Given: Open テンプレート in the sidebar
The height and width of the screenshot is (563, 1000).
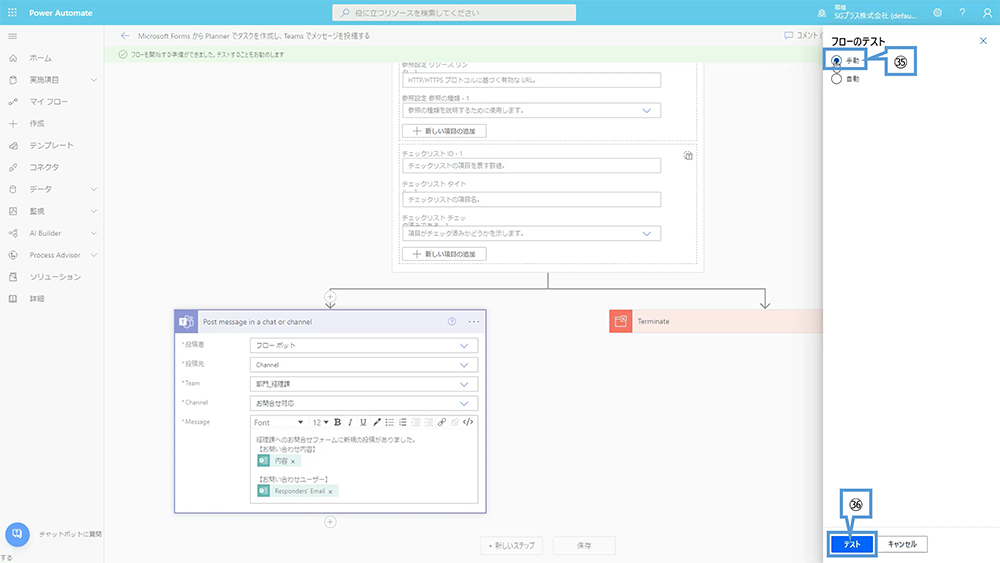Looking at the screenshot, I should [x=52, y=145].
